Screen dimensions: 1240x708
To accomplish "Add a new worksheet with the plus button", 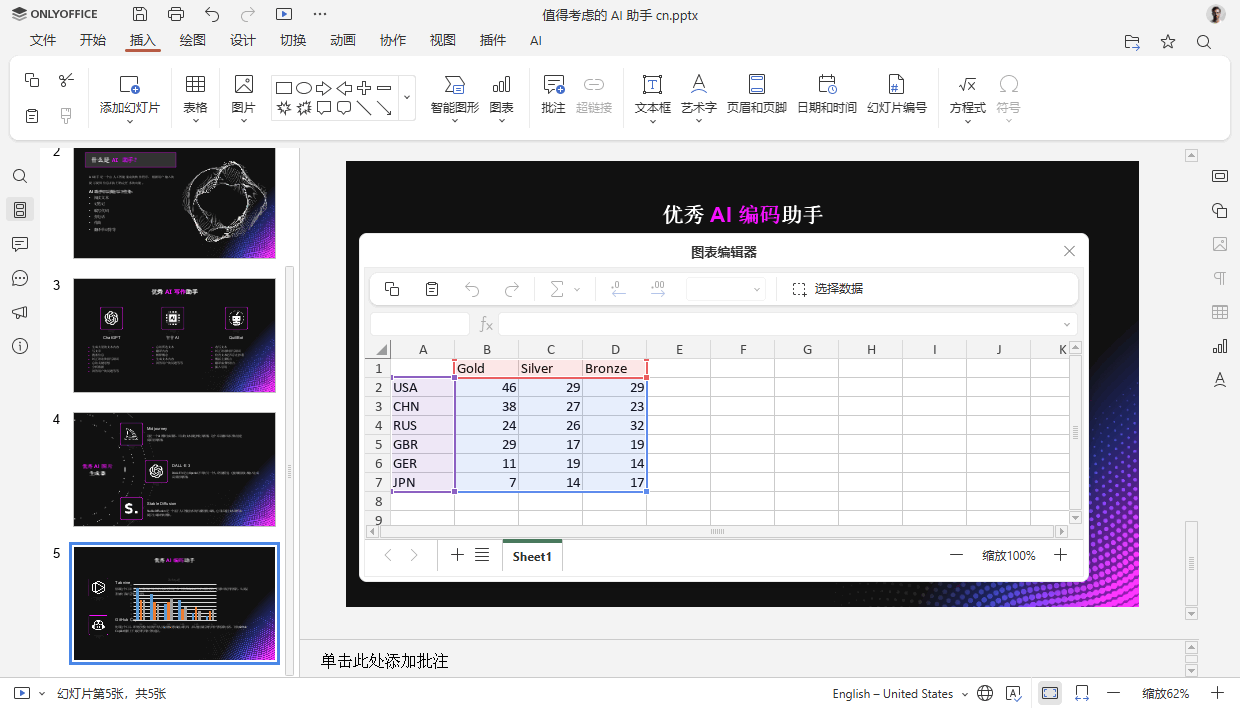I will 457,555.
